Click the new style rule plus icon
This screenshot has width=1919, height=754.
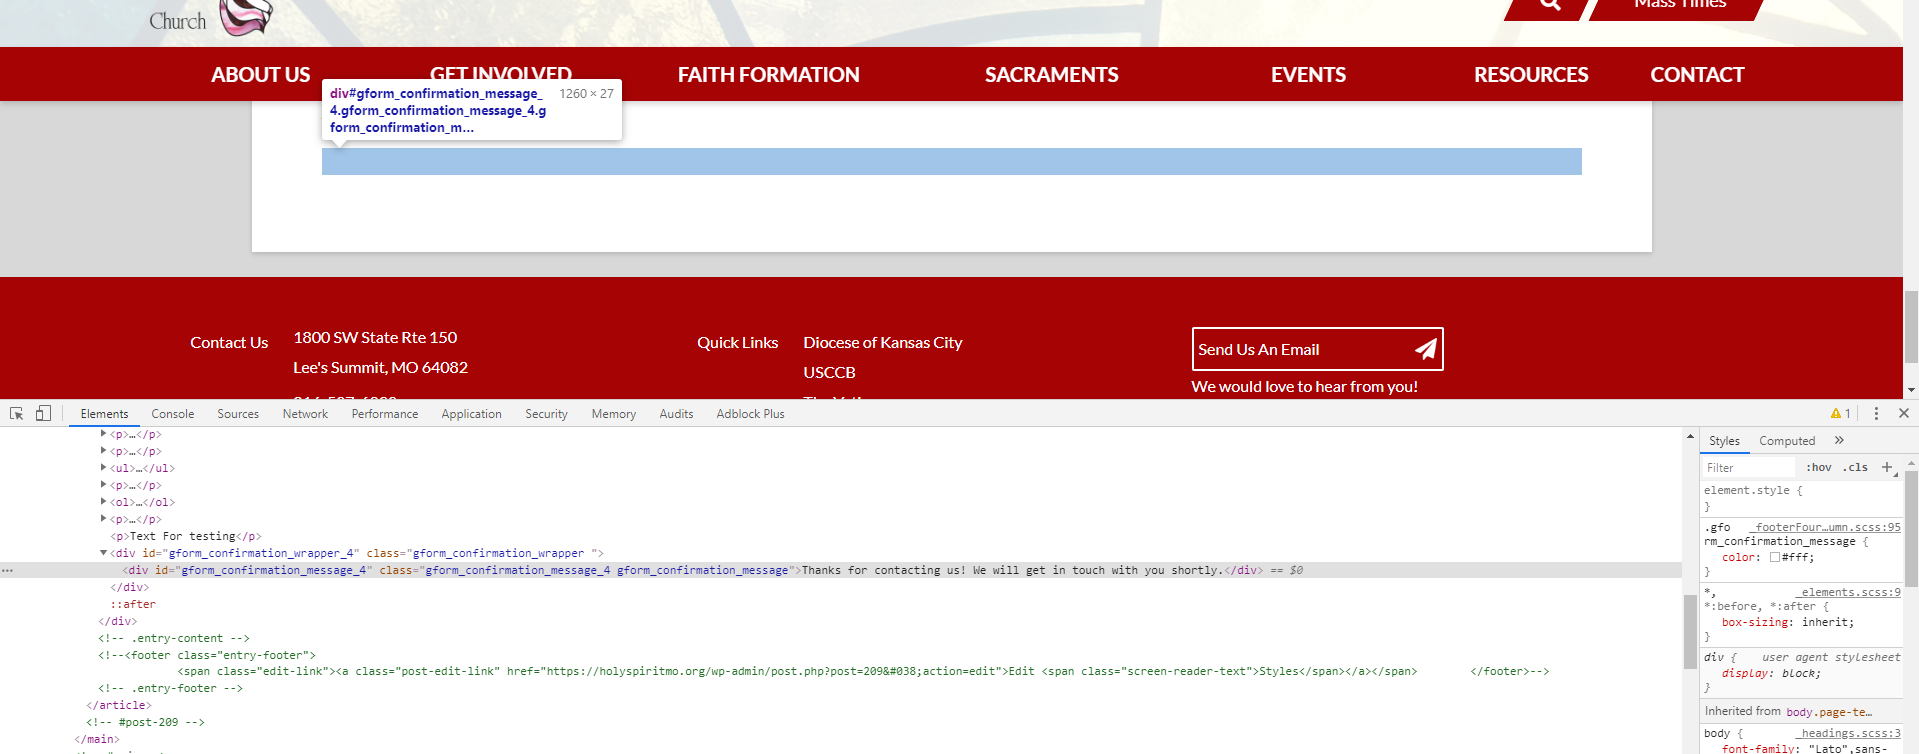[x=1887, y=467]
